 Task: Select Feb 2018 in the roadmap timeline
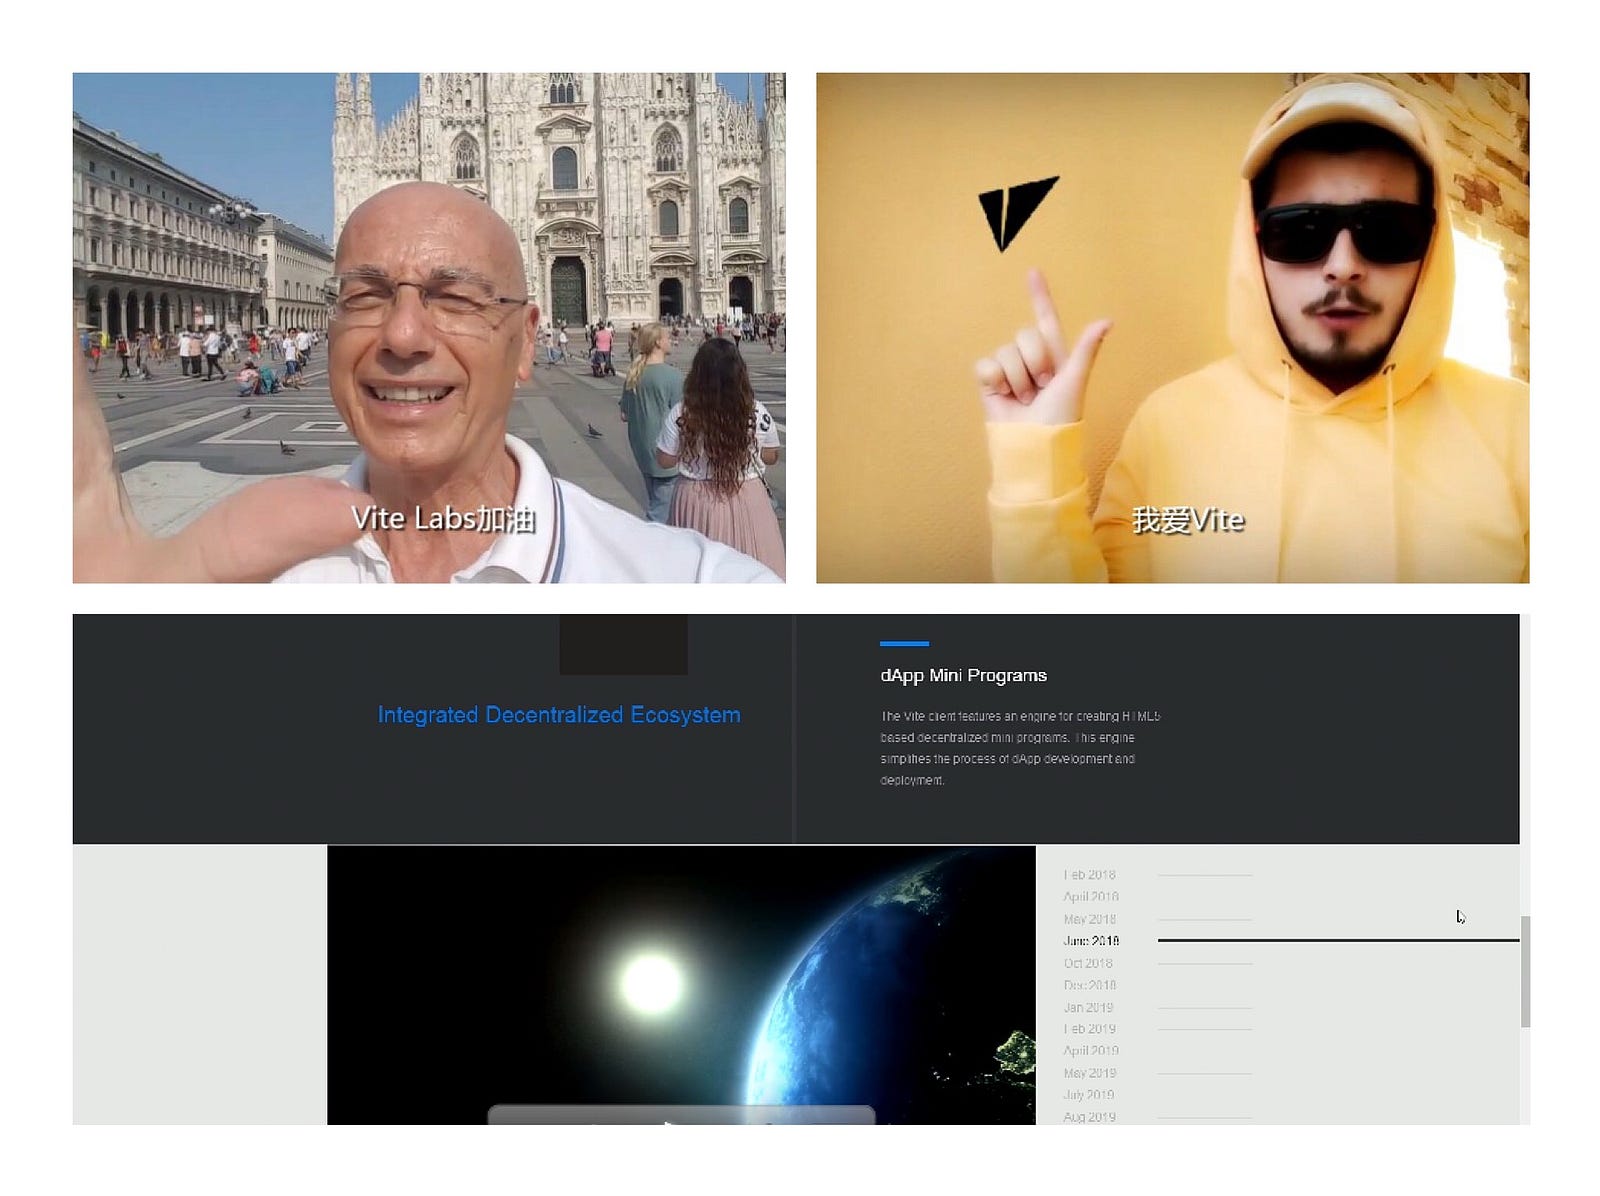(1089, 875)
